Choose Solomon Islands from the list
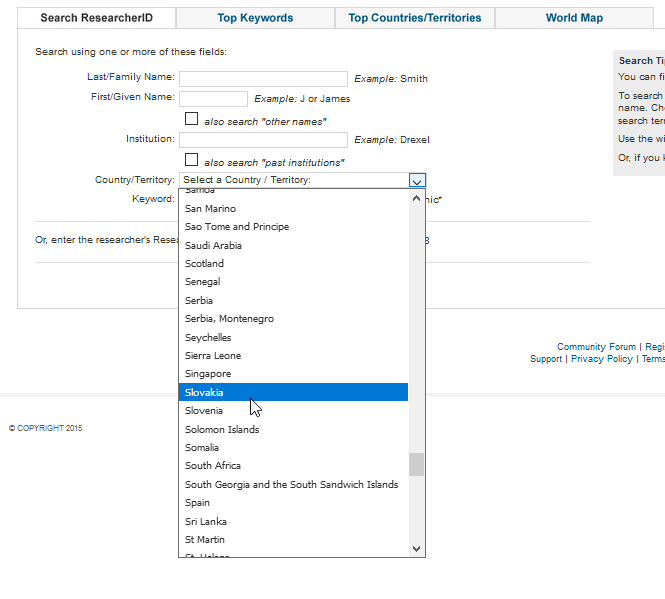Screen dimensions: 665x599 293,430
